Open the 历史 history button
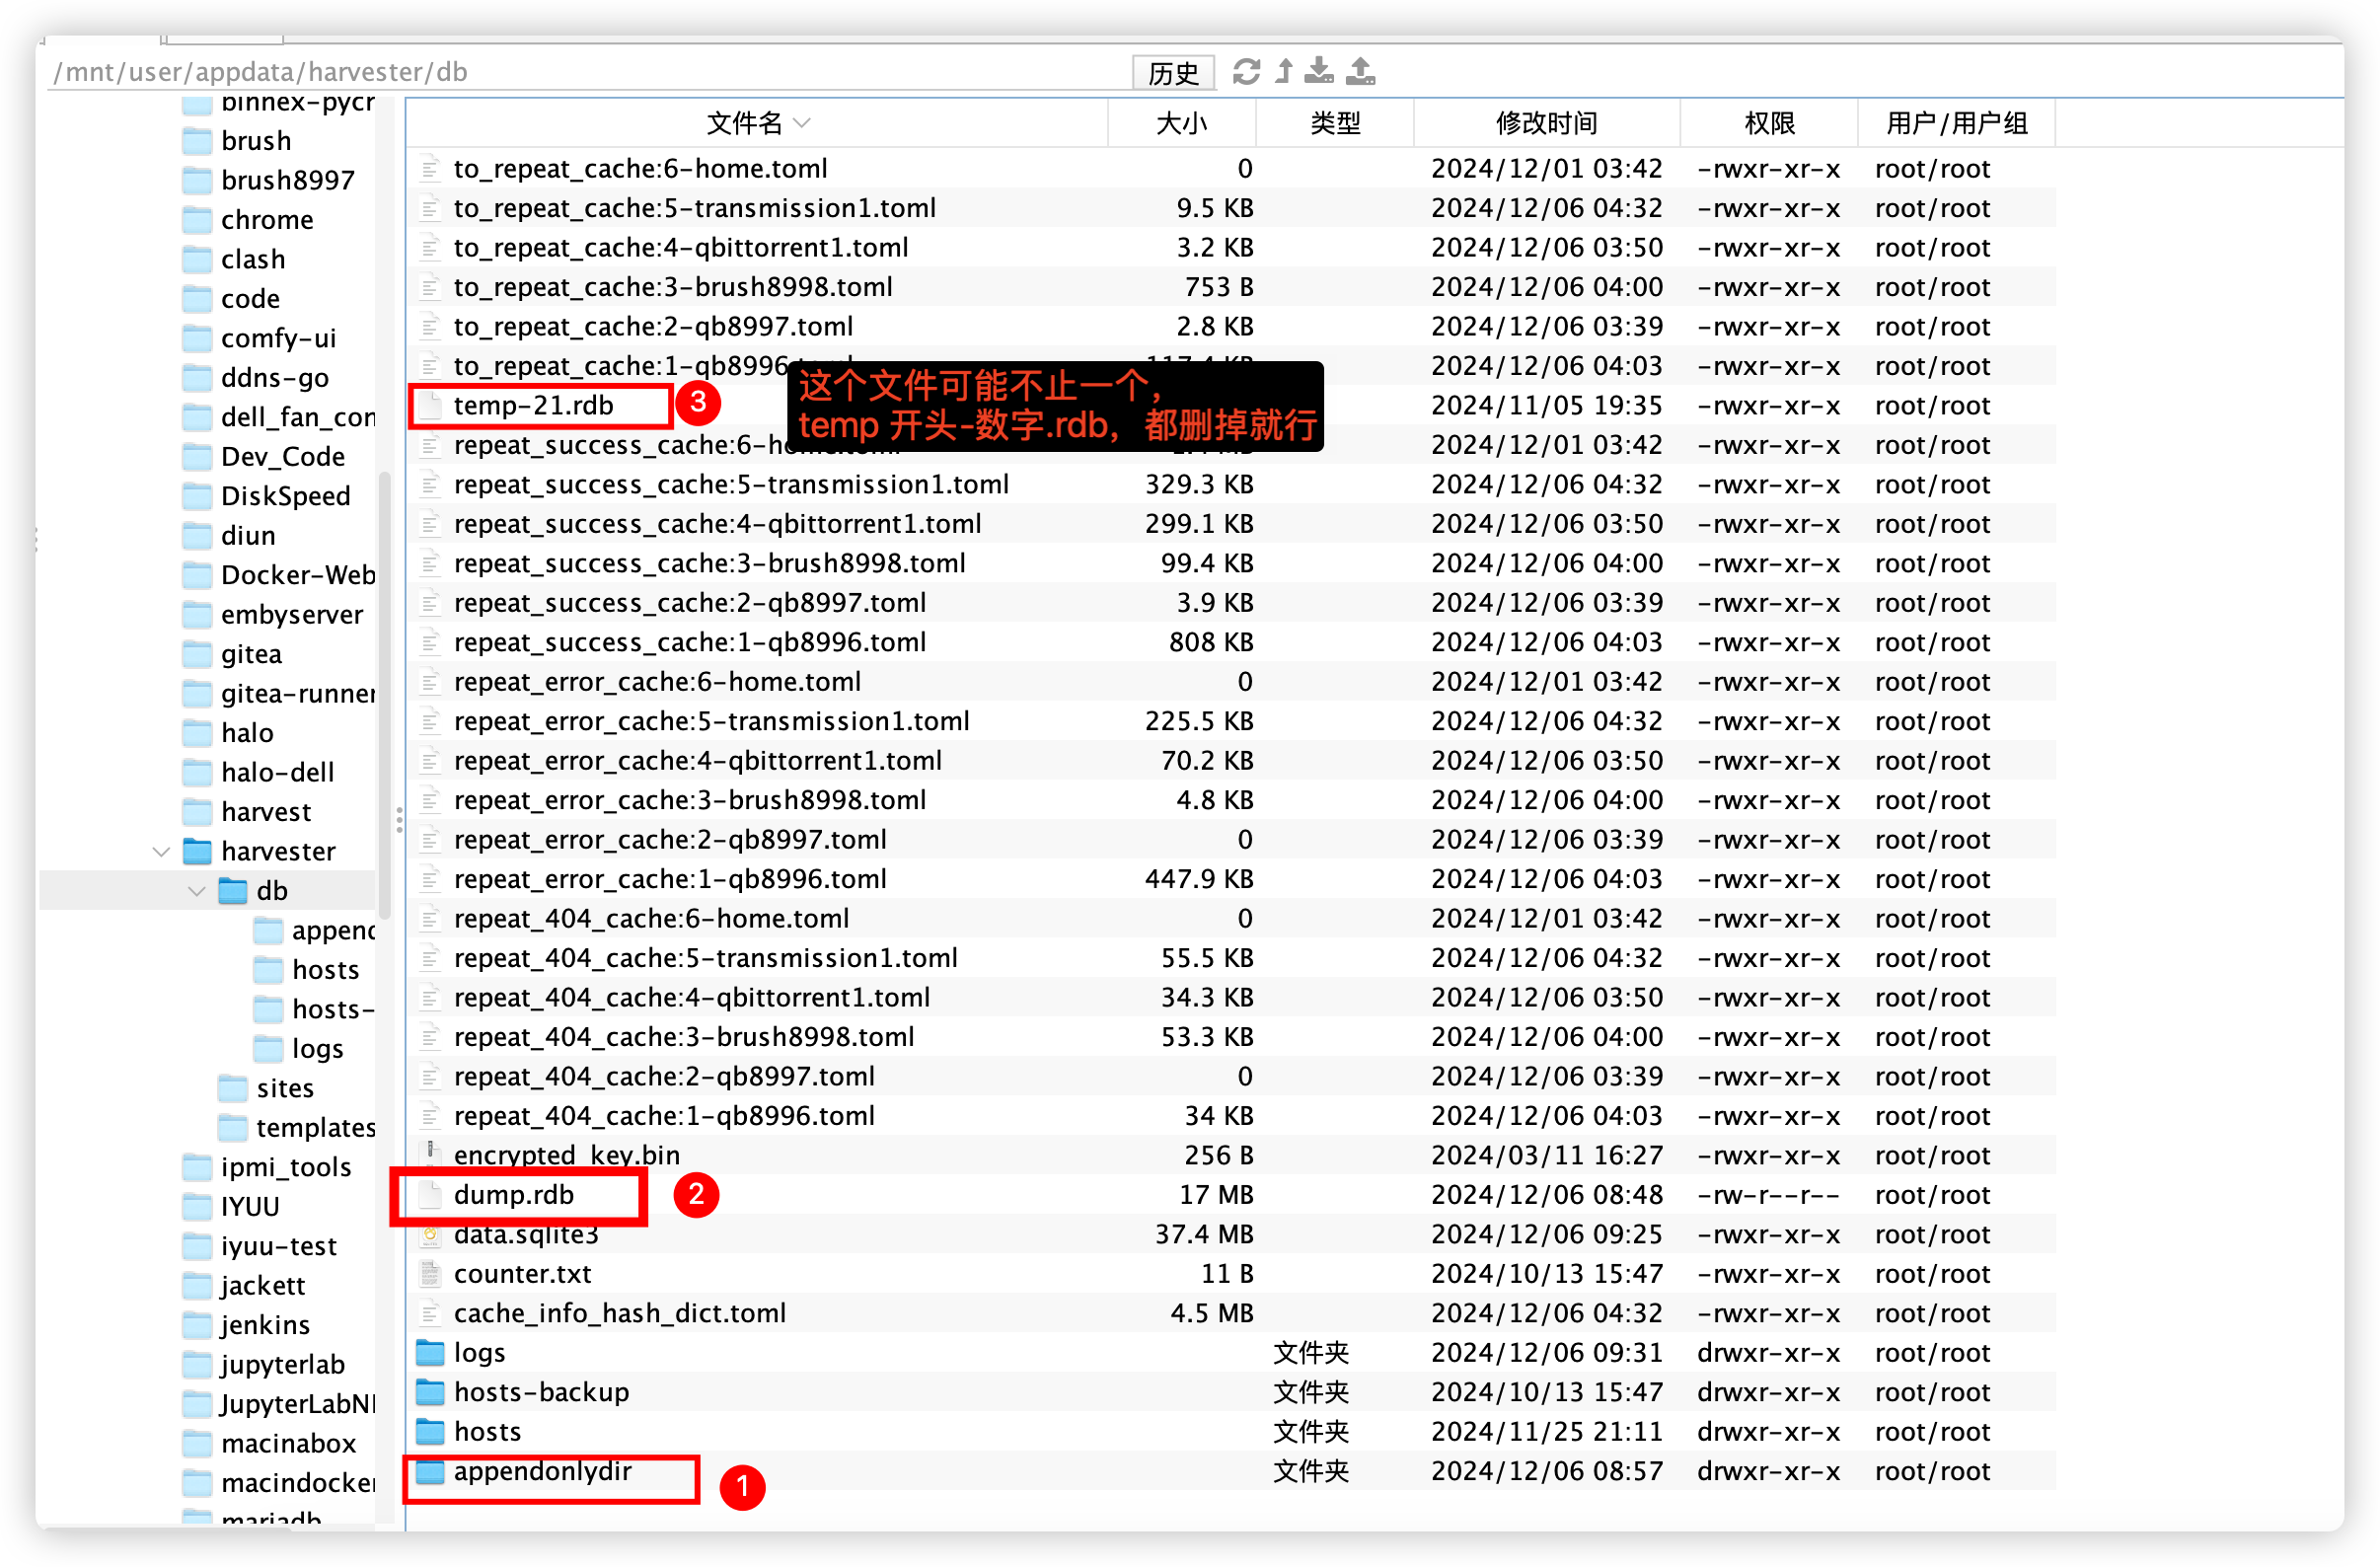The height and width of the screenshot is (1567, 2380). [1173, 73]
